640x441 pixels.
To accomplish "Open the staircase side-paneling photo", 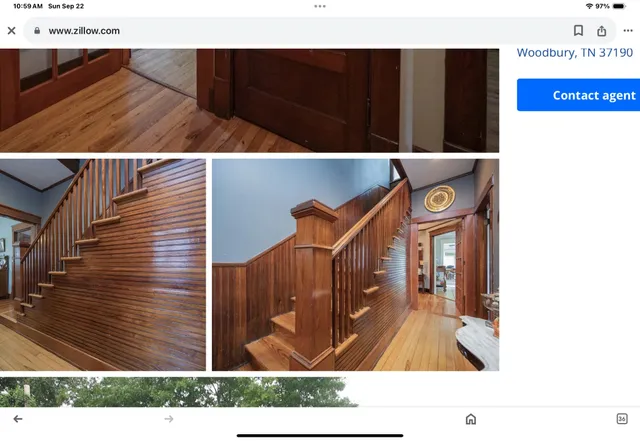I will [103, 264].
